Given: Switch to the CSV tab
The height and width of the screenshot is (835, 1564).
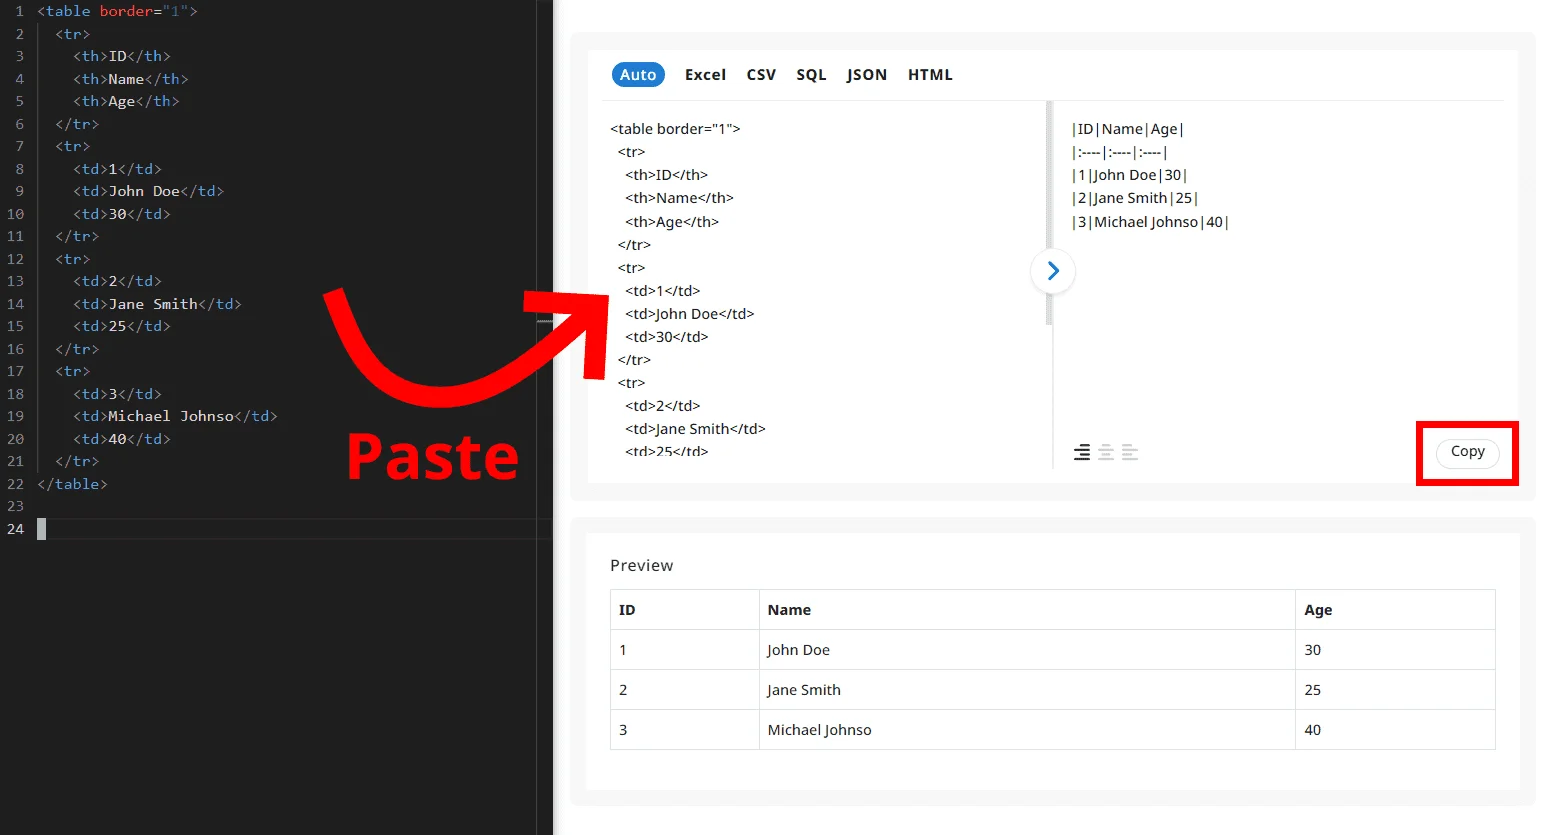Looking at the screenshot, I should 761,75.
